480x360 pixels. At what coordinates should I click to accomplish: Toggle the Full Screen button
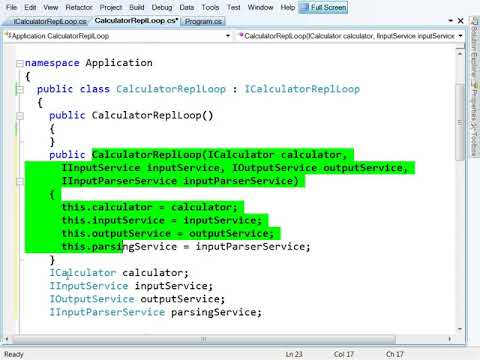[324, 7]
